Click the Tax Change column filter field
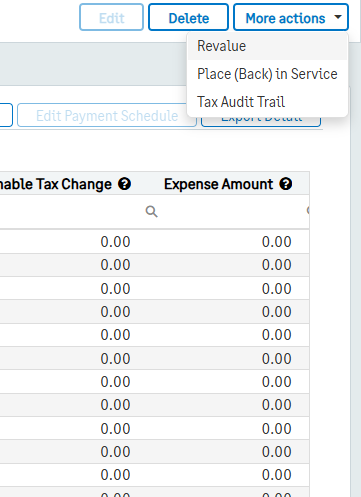Image resolution: width=361 pixels, height=497 pixels. click(x=72, y=211)
